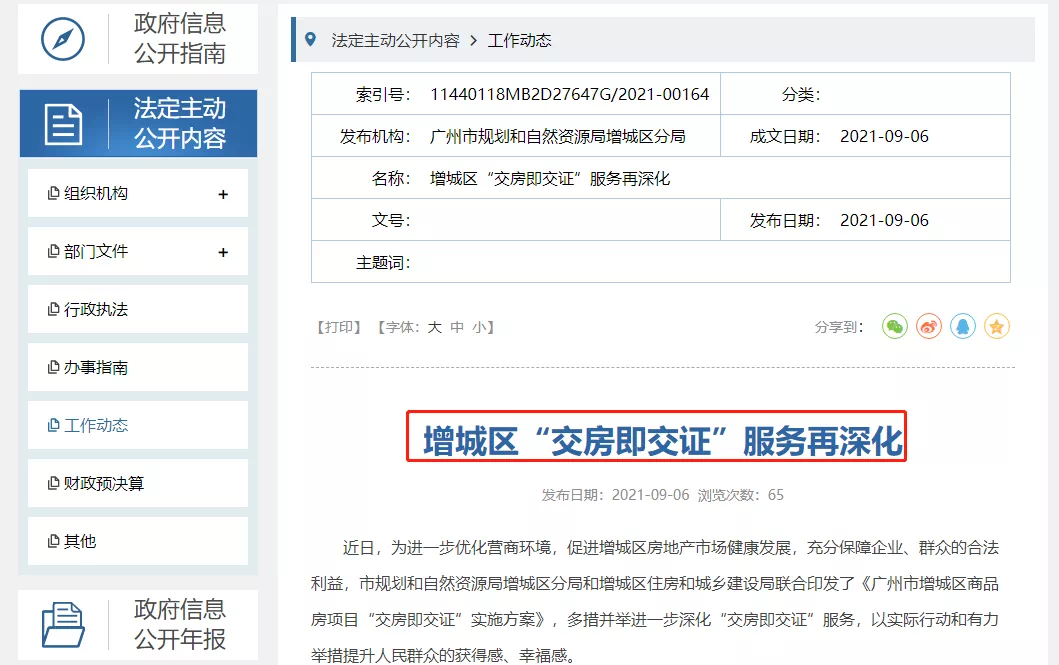Open 办事指南 in the sidebar
The image size is (1059, 665).
click(96, 368)
